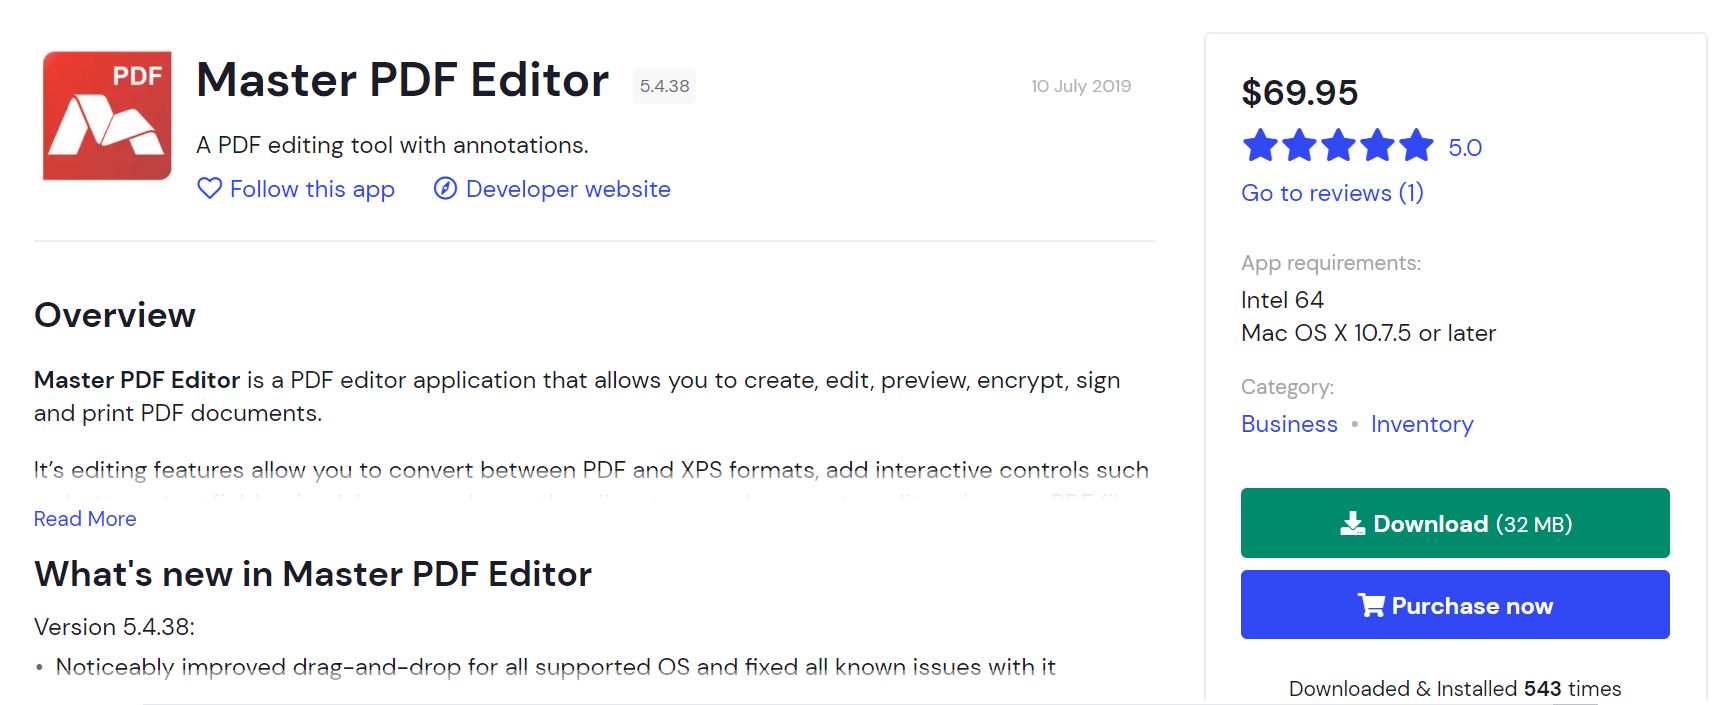Click the Purchase now button

1454,604
